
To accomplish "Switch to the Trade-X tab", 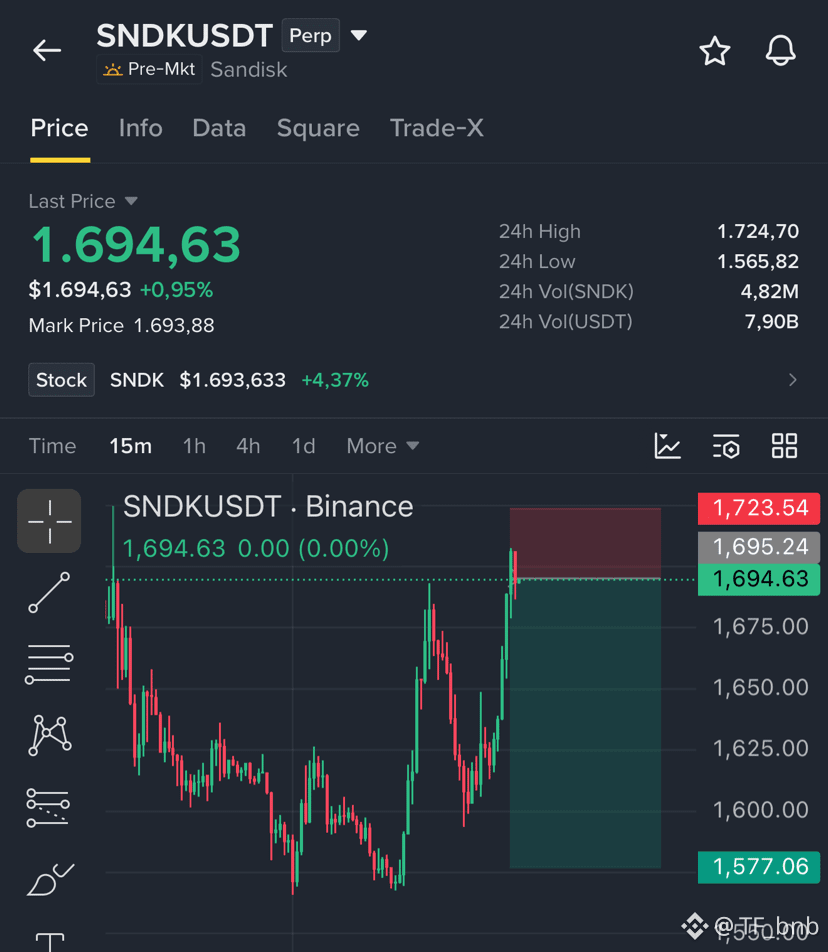I will [436, 128].
